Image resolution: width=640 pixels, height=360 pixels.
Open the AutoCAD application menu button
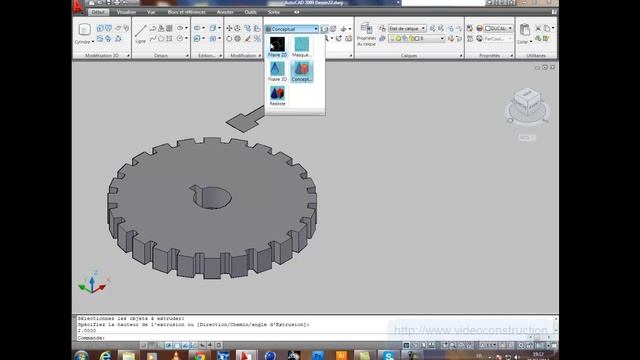(x=78, y=7)
